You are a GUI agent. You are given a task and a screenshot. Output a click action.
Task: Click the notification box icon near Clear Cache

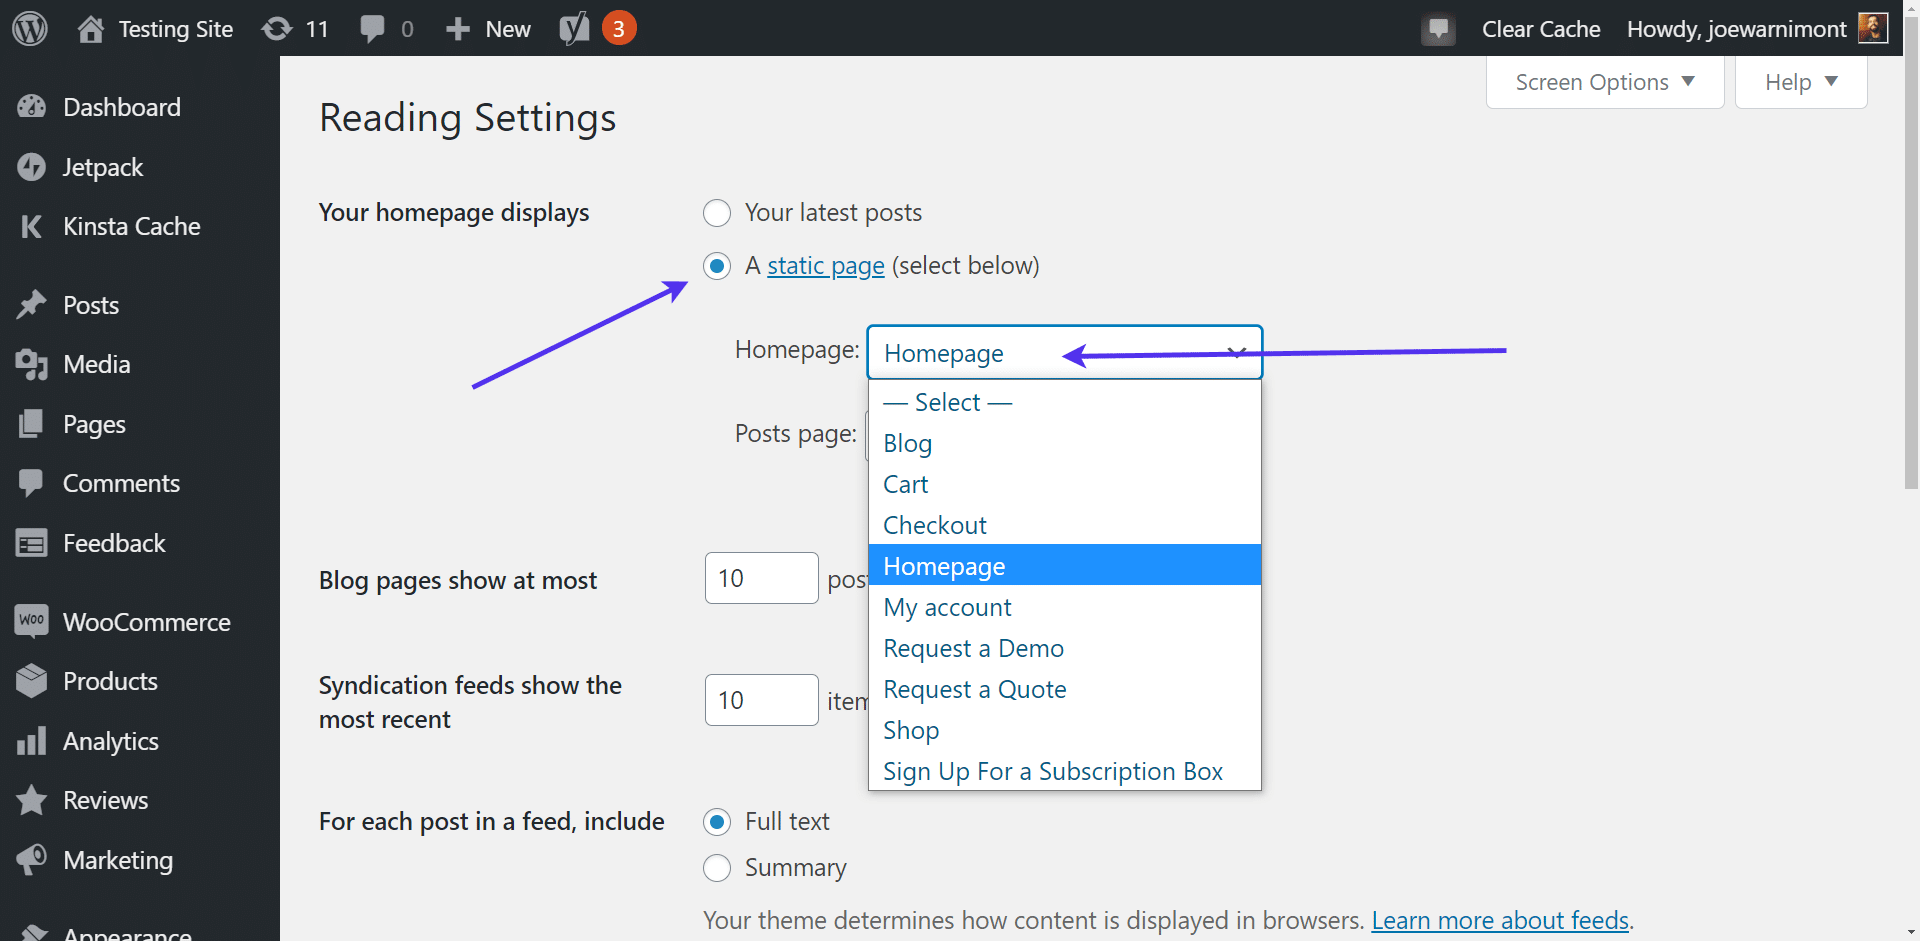(1438, 30)
